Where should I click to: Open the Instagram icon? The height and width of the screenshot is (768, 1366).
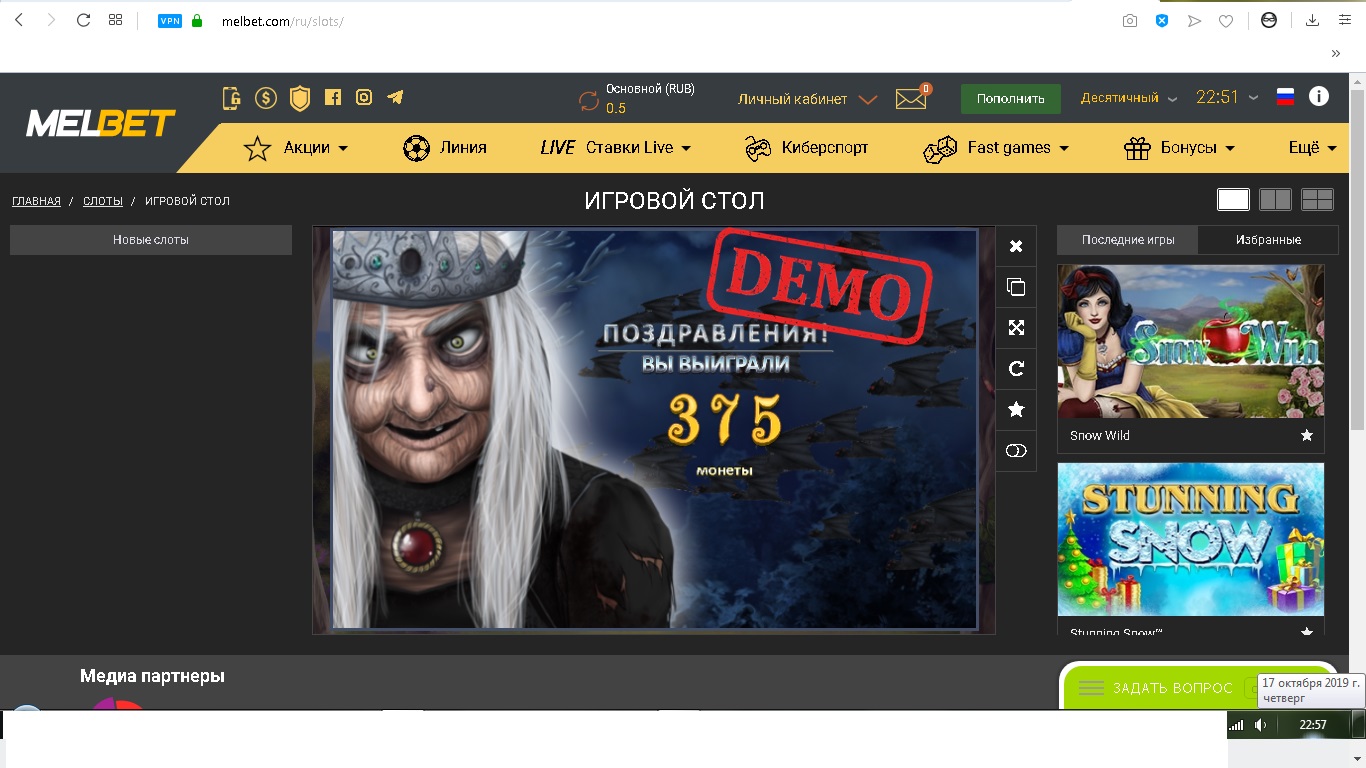click(x=364, y=97)
